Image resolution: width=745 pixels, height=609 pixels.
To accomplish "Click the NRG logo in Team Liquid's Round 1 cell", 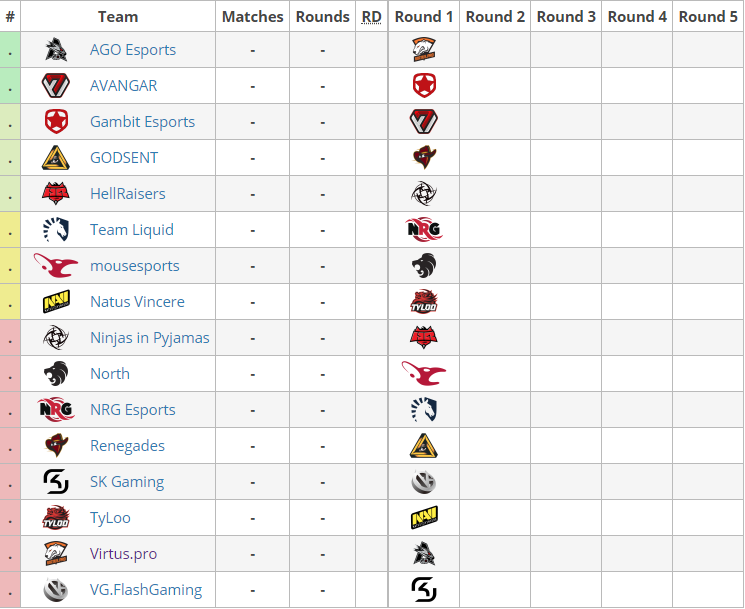I will pos(424,230).
